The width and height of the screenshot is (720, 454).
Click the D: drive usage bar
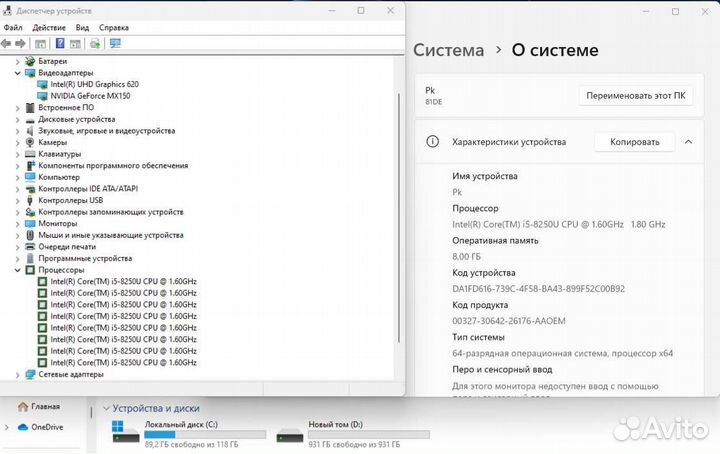369,434
